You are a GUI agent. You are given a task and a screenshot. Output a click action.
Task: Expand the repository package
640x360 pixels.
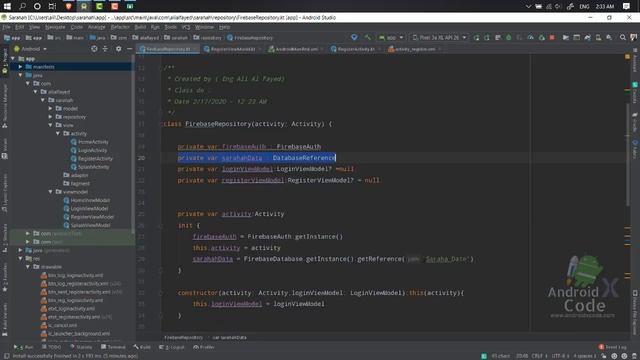point(50,117)
